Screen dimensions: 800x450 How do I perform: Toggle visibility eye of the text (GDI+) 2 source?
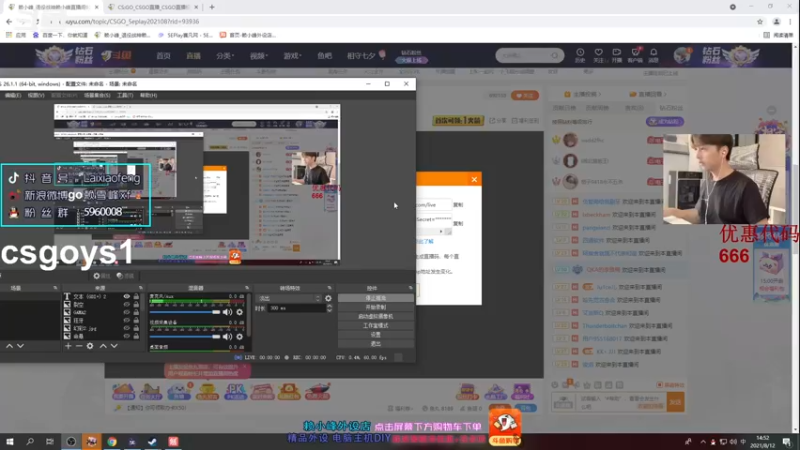[127, 296]
